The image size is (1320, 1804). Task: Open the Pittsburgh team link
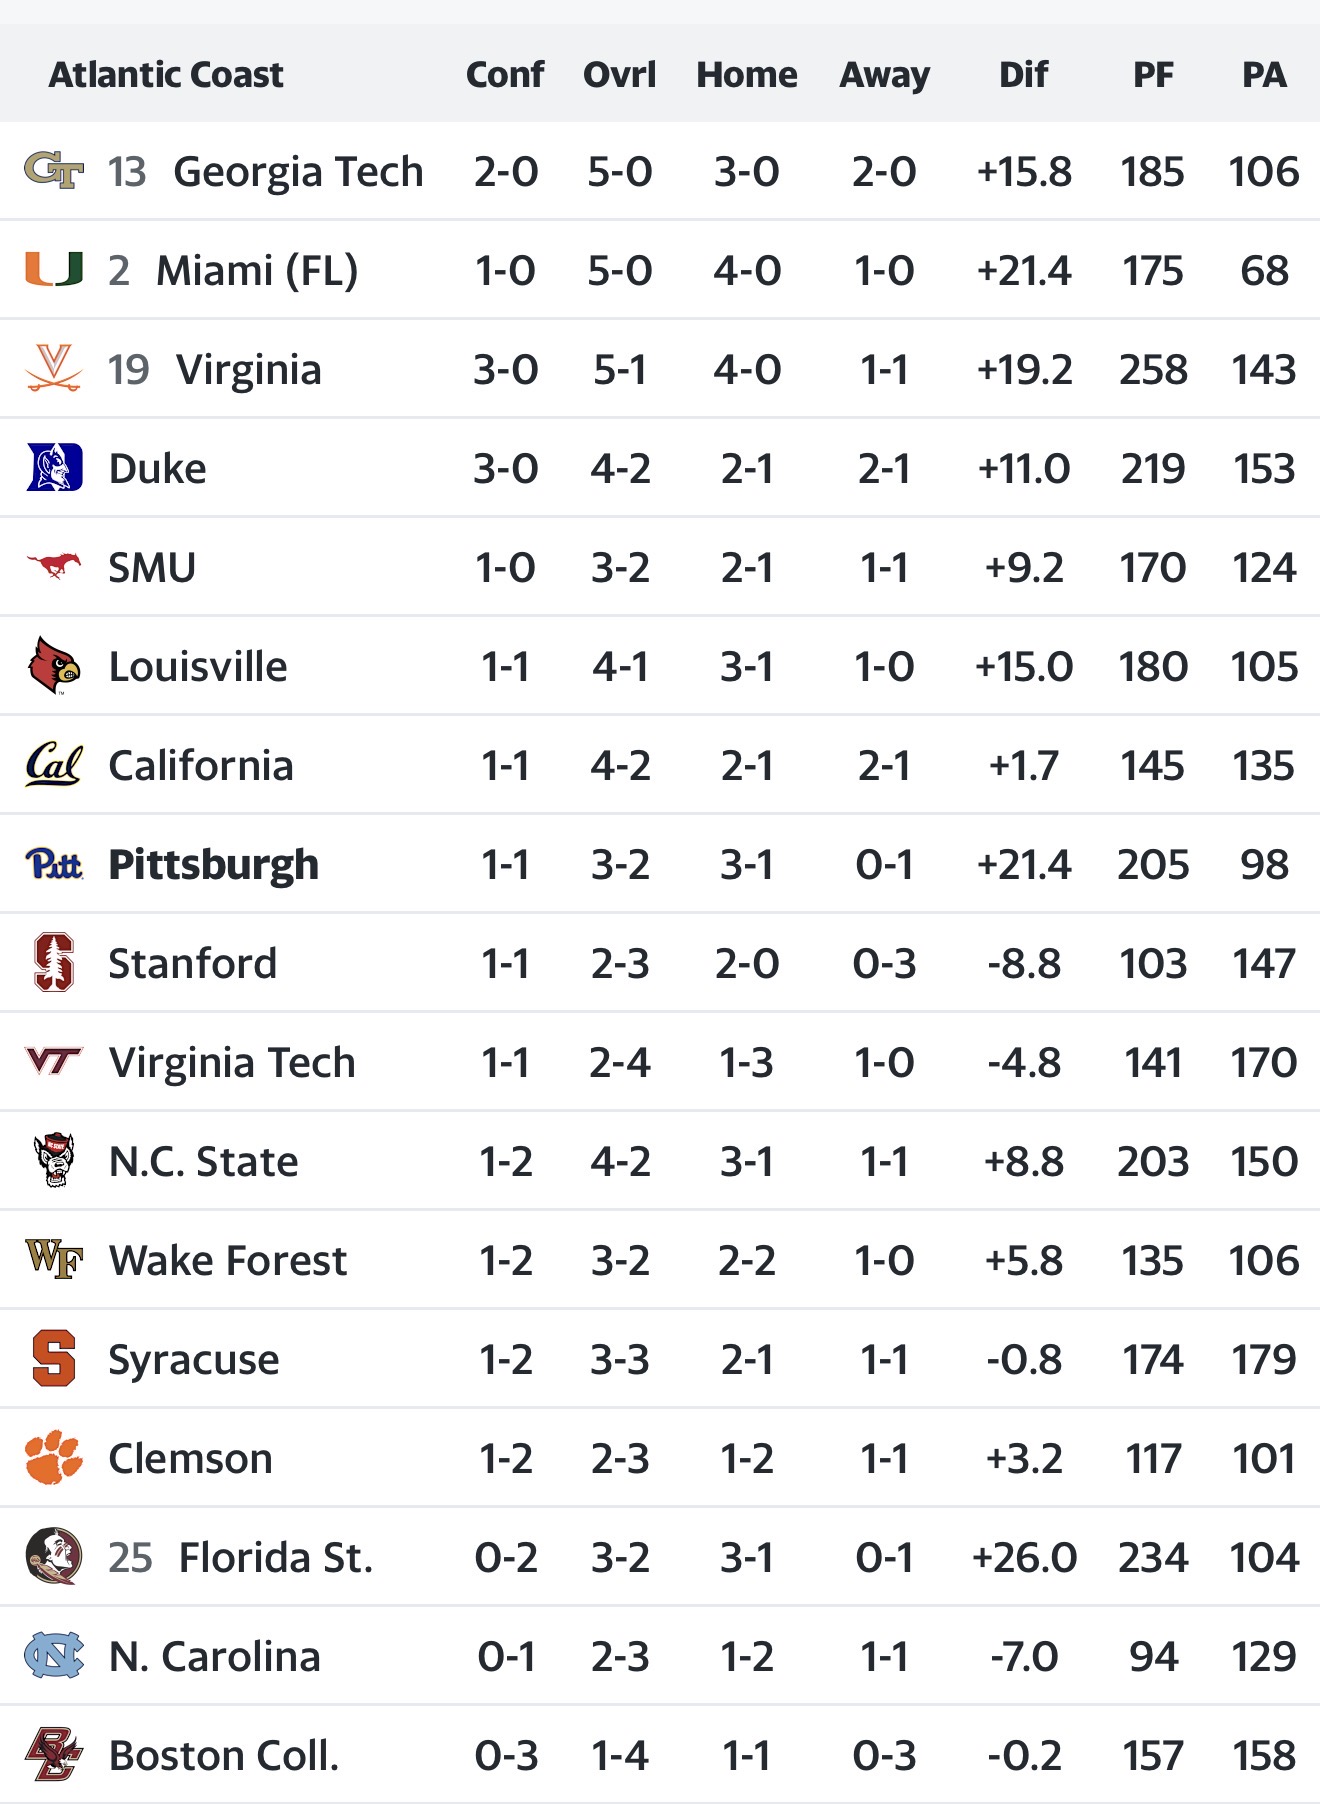[213, 865]
